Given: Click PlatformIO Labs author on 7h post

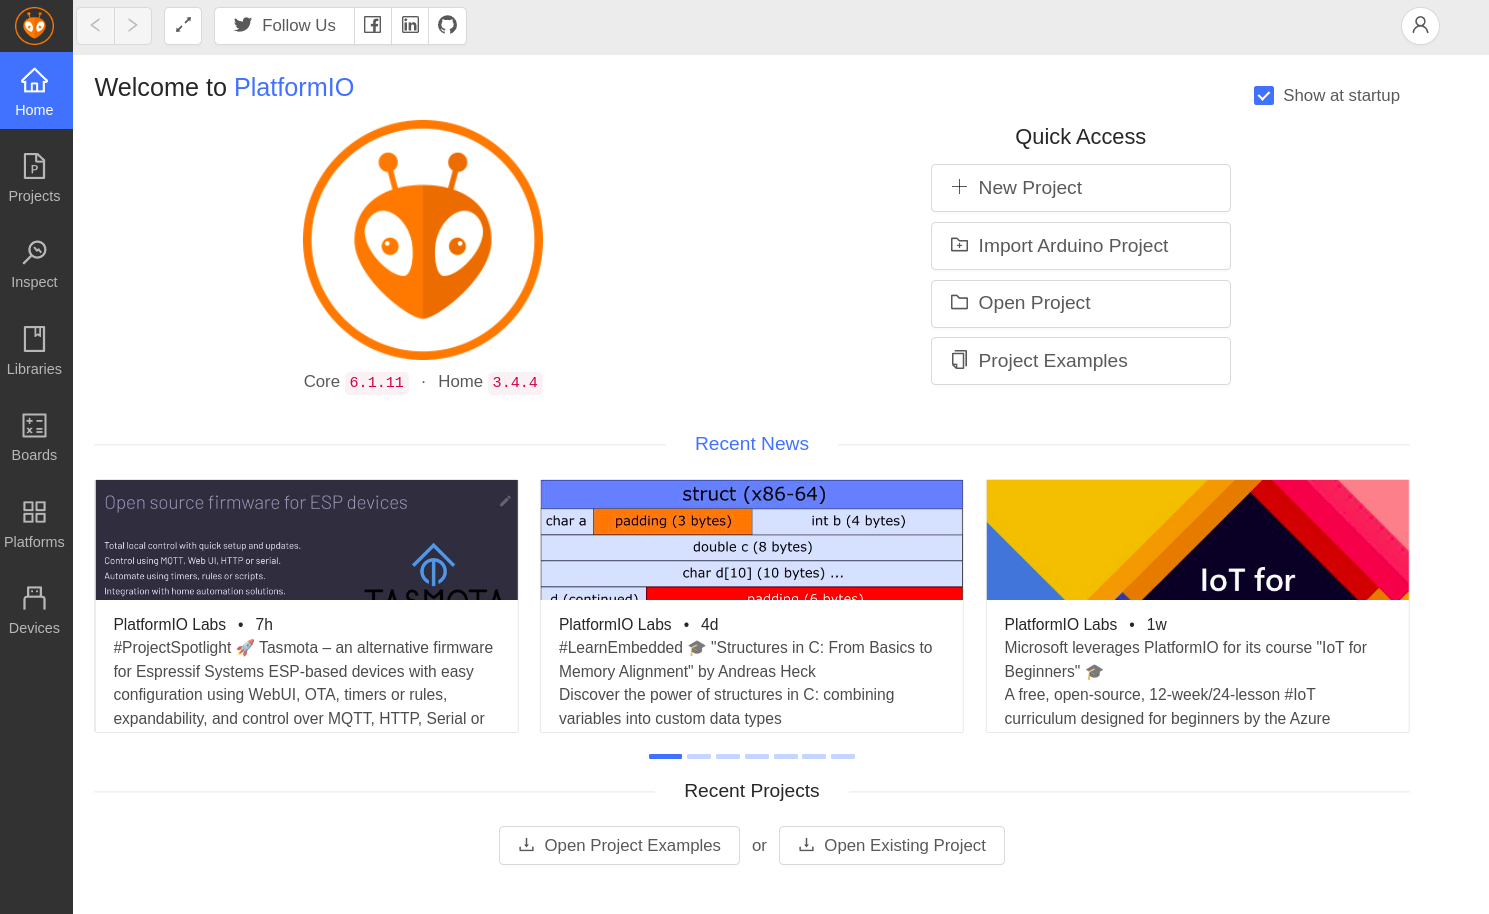Looking at the screenshot, I should tap(170, 625).
